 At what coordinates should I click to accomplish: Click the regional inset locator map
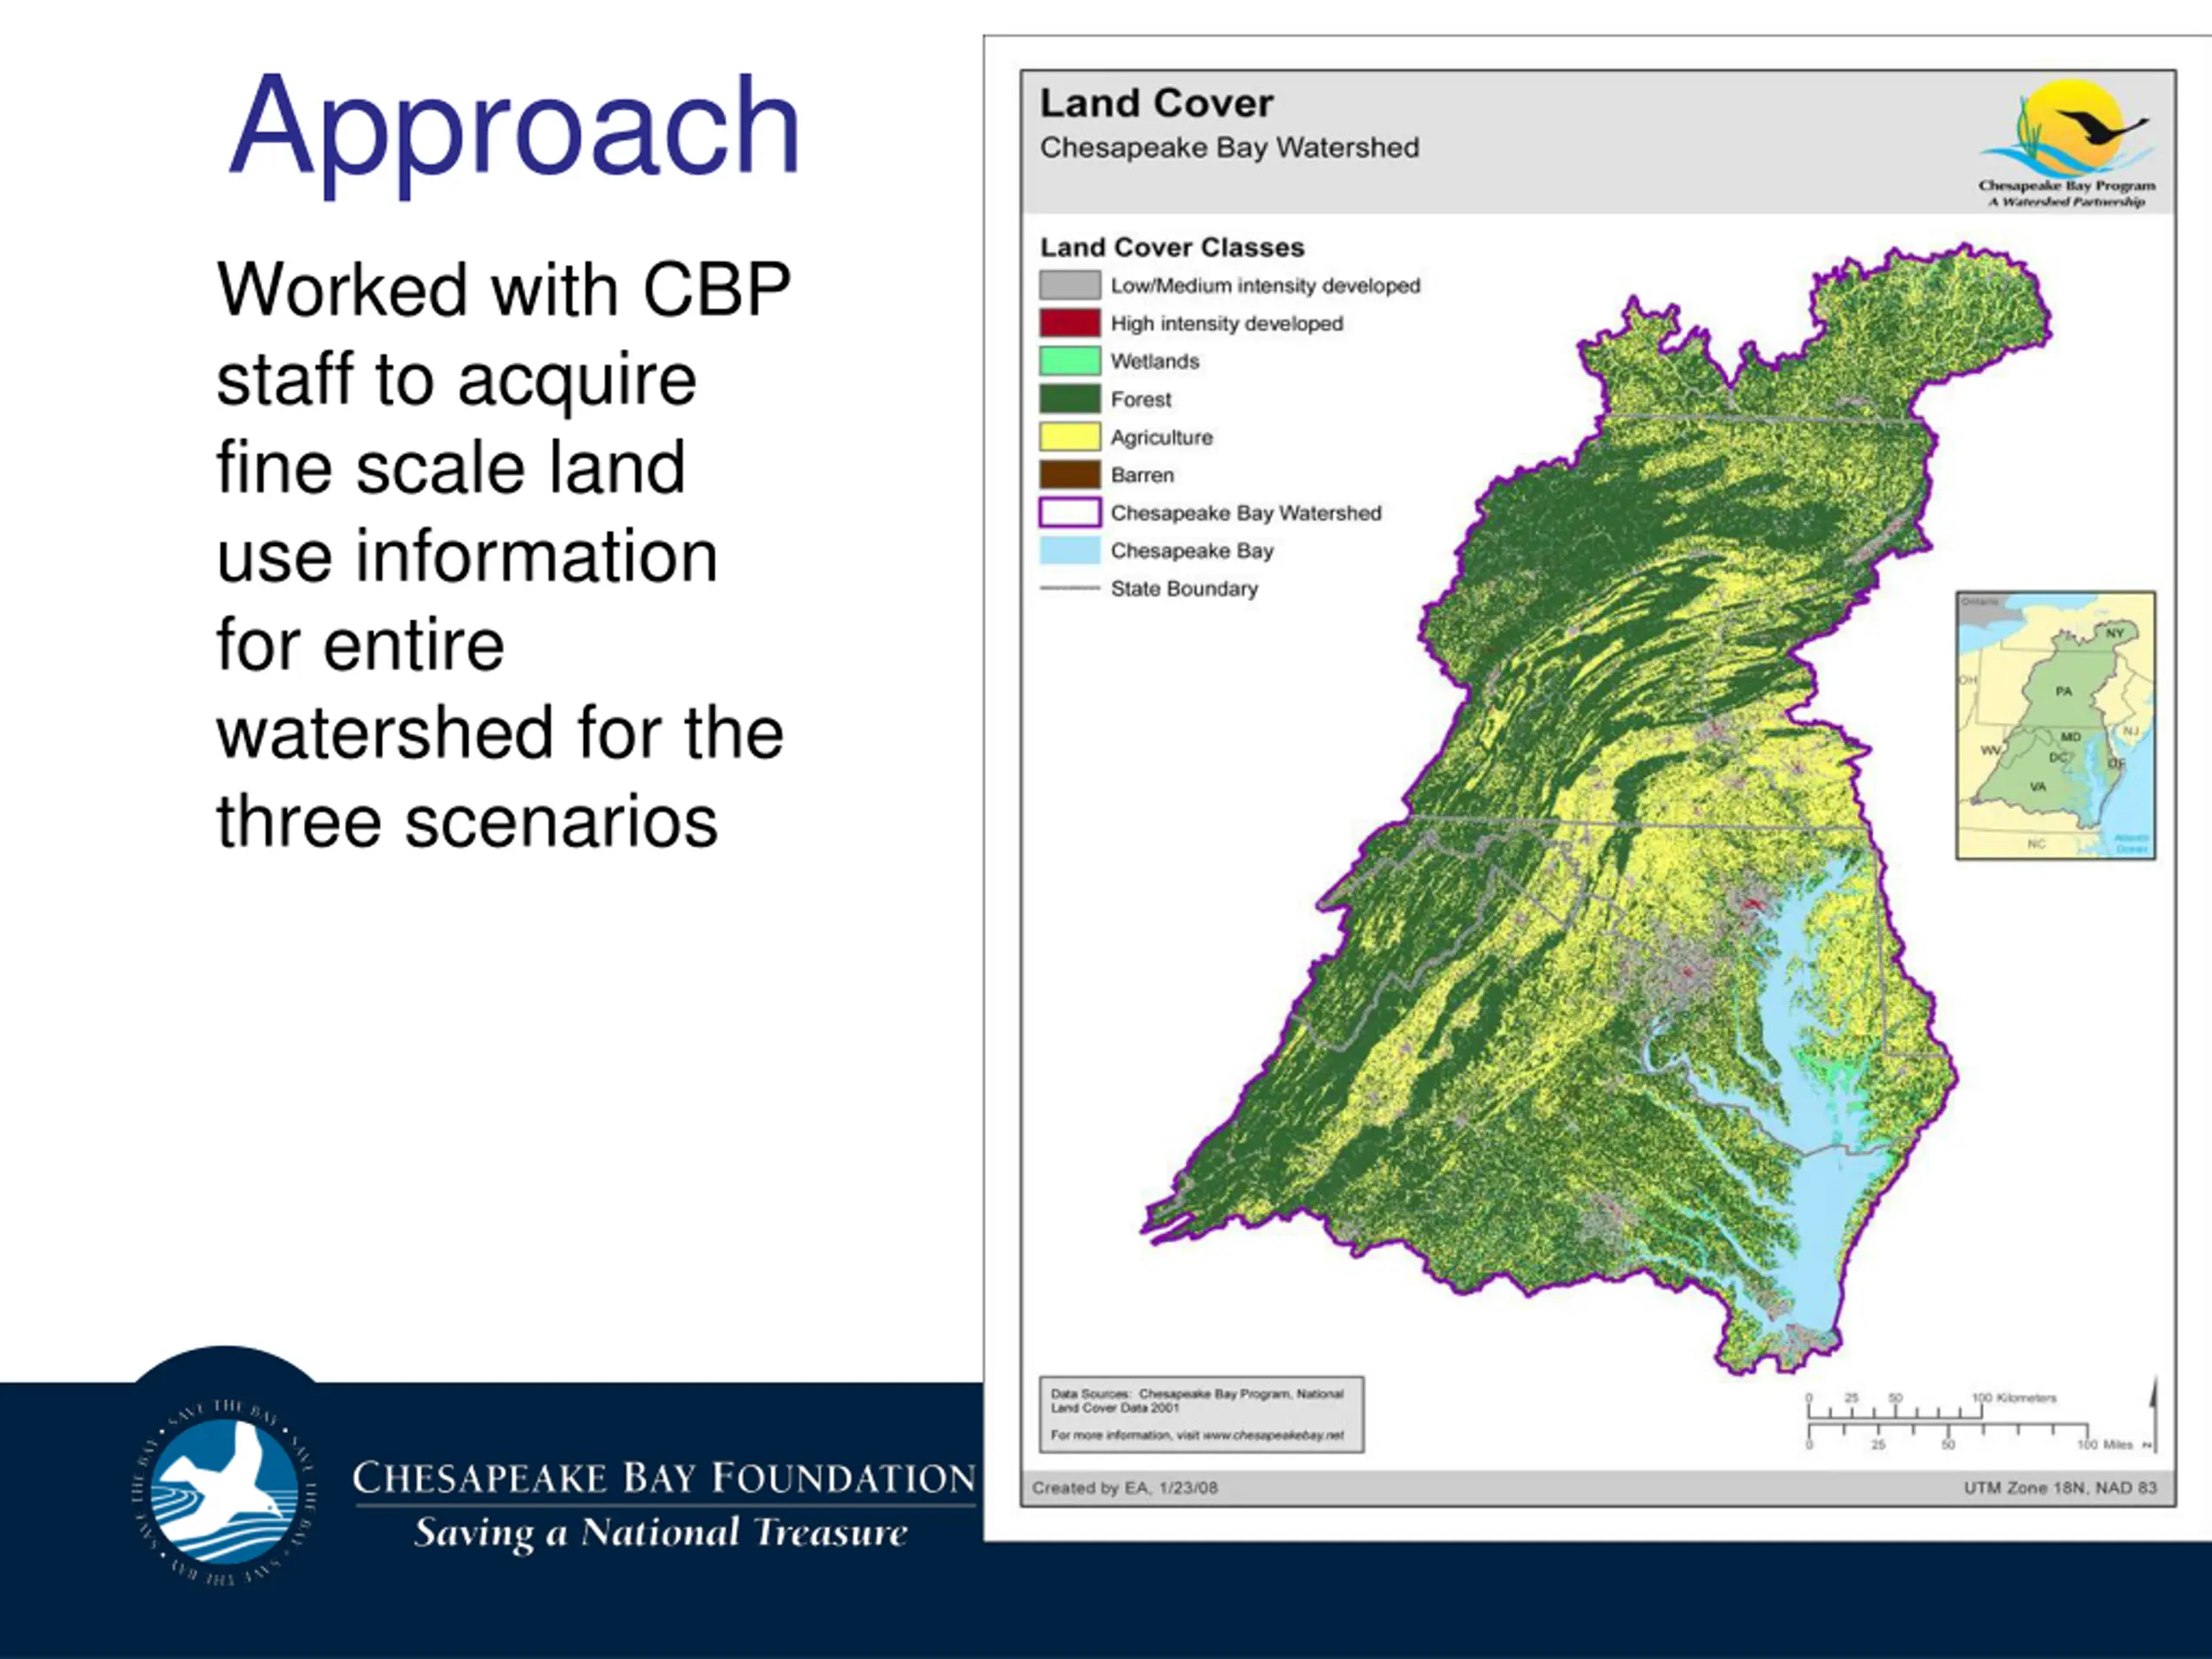coord(2056,725)
